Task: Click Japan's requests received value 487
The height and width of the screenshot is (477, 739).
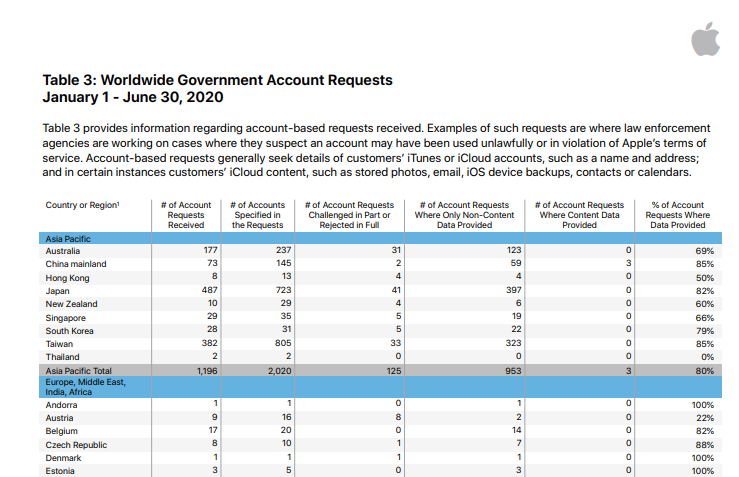Action: [x=210, y=290]
